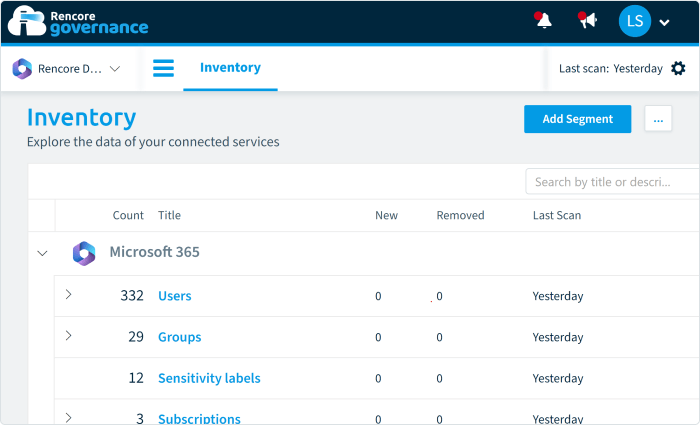Click the tenant icon beside Rencore D...
Screen dimensions: 700x426
pyautogui.click(x=22, y=69)
